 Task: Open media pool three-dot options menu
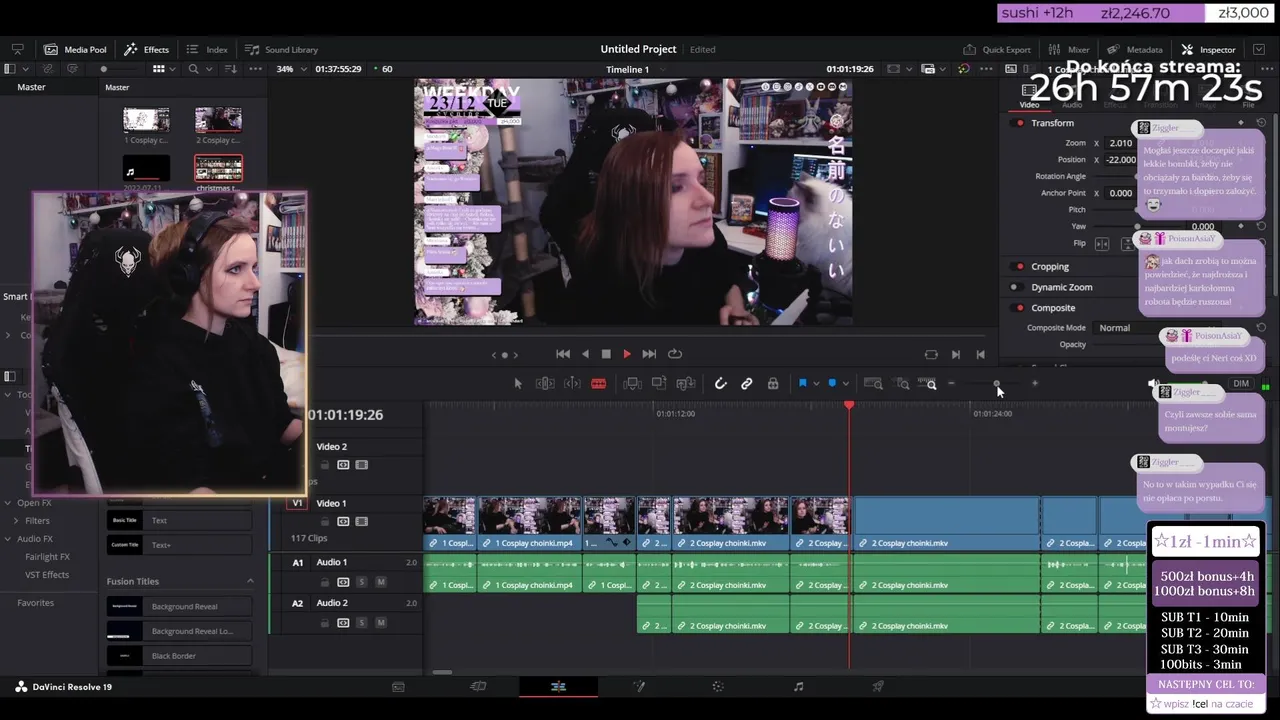click(255, 69)
